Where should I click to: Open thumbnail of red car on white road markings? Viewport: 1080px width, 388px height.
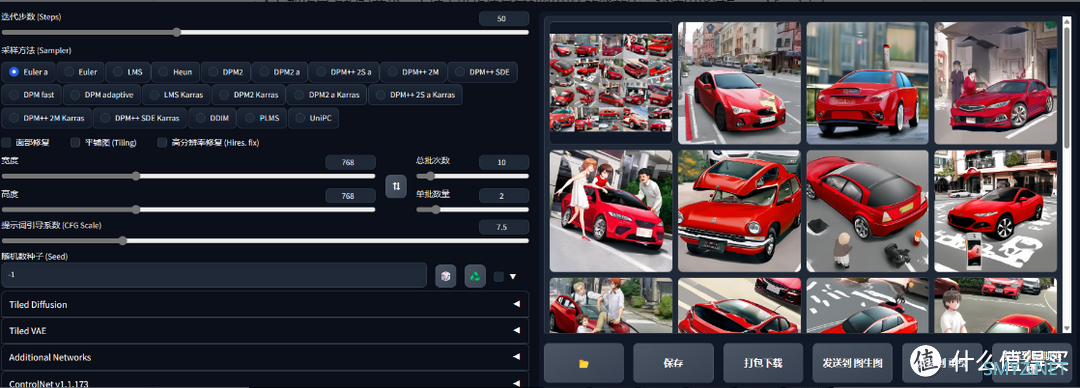pyautogui.click(x=995, y=211)
